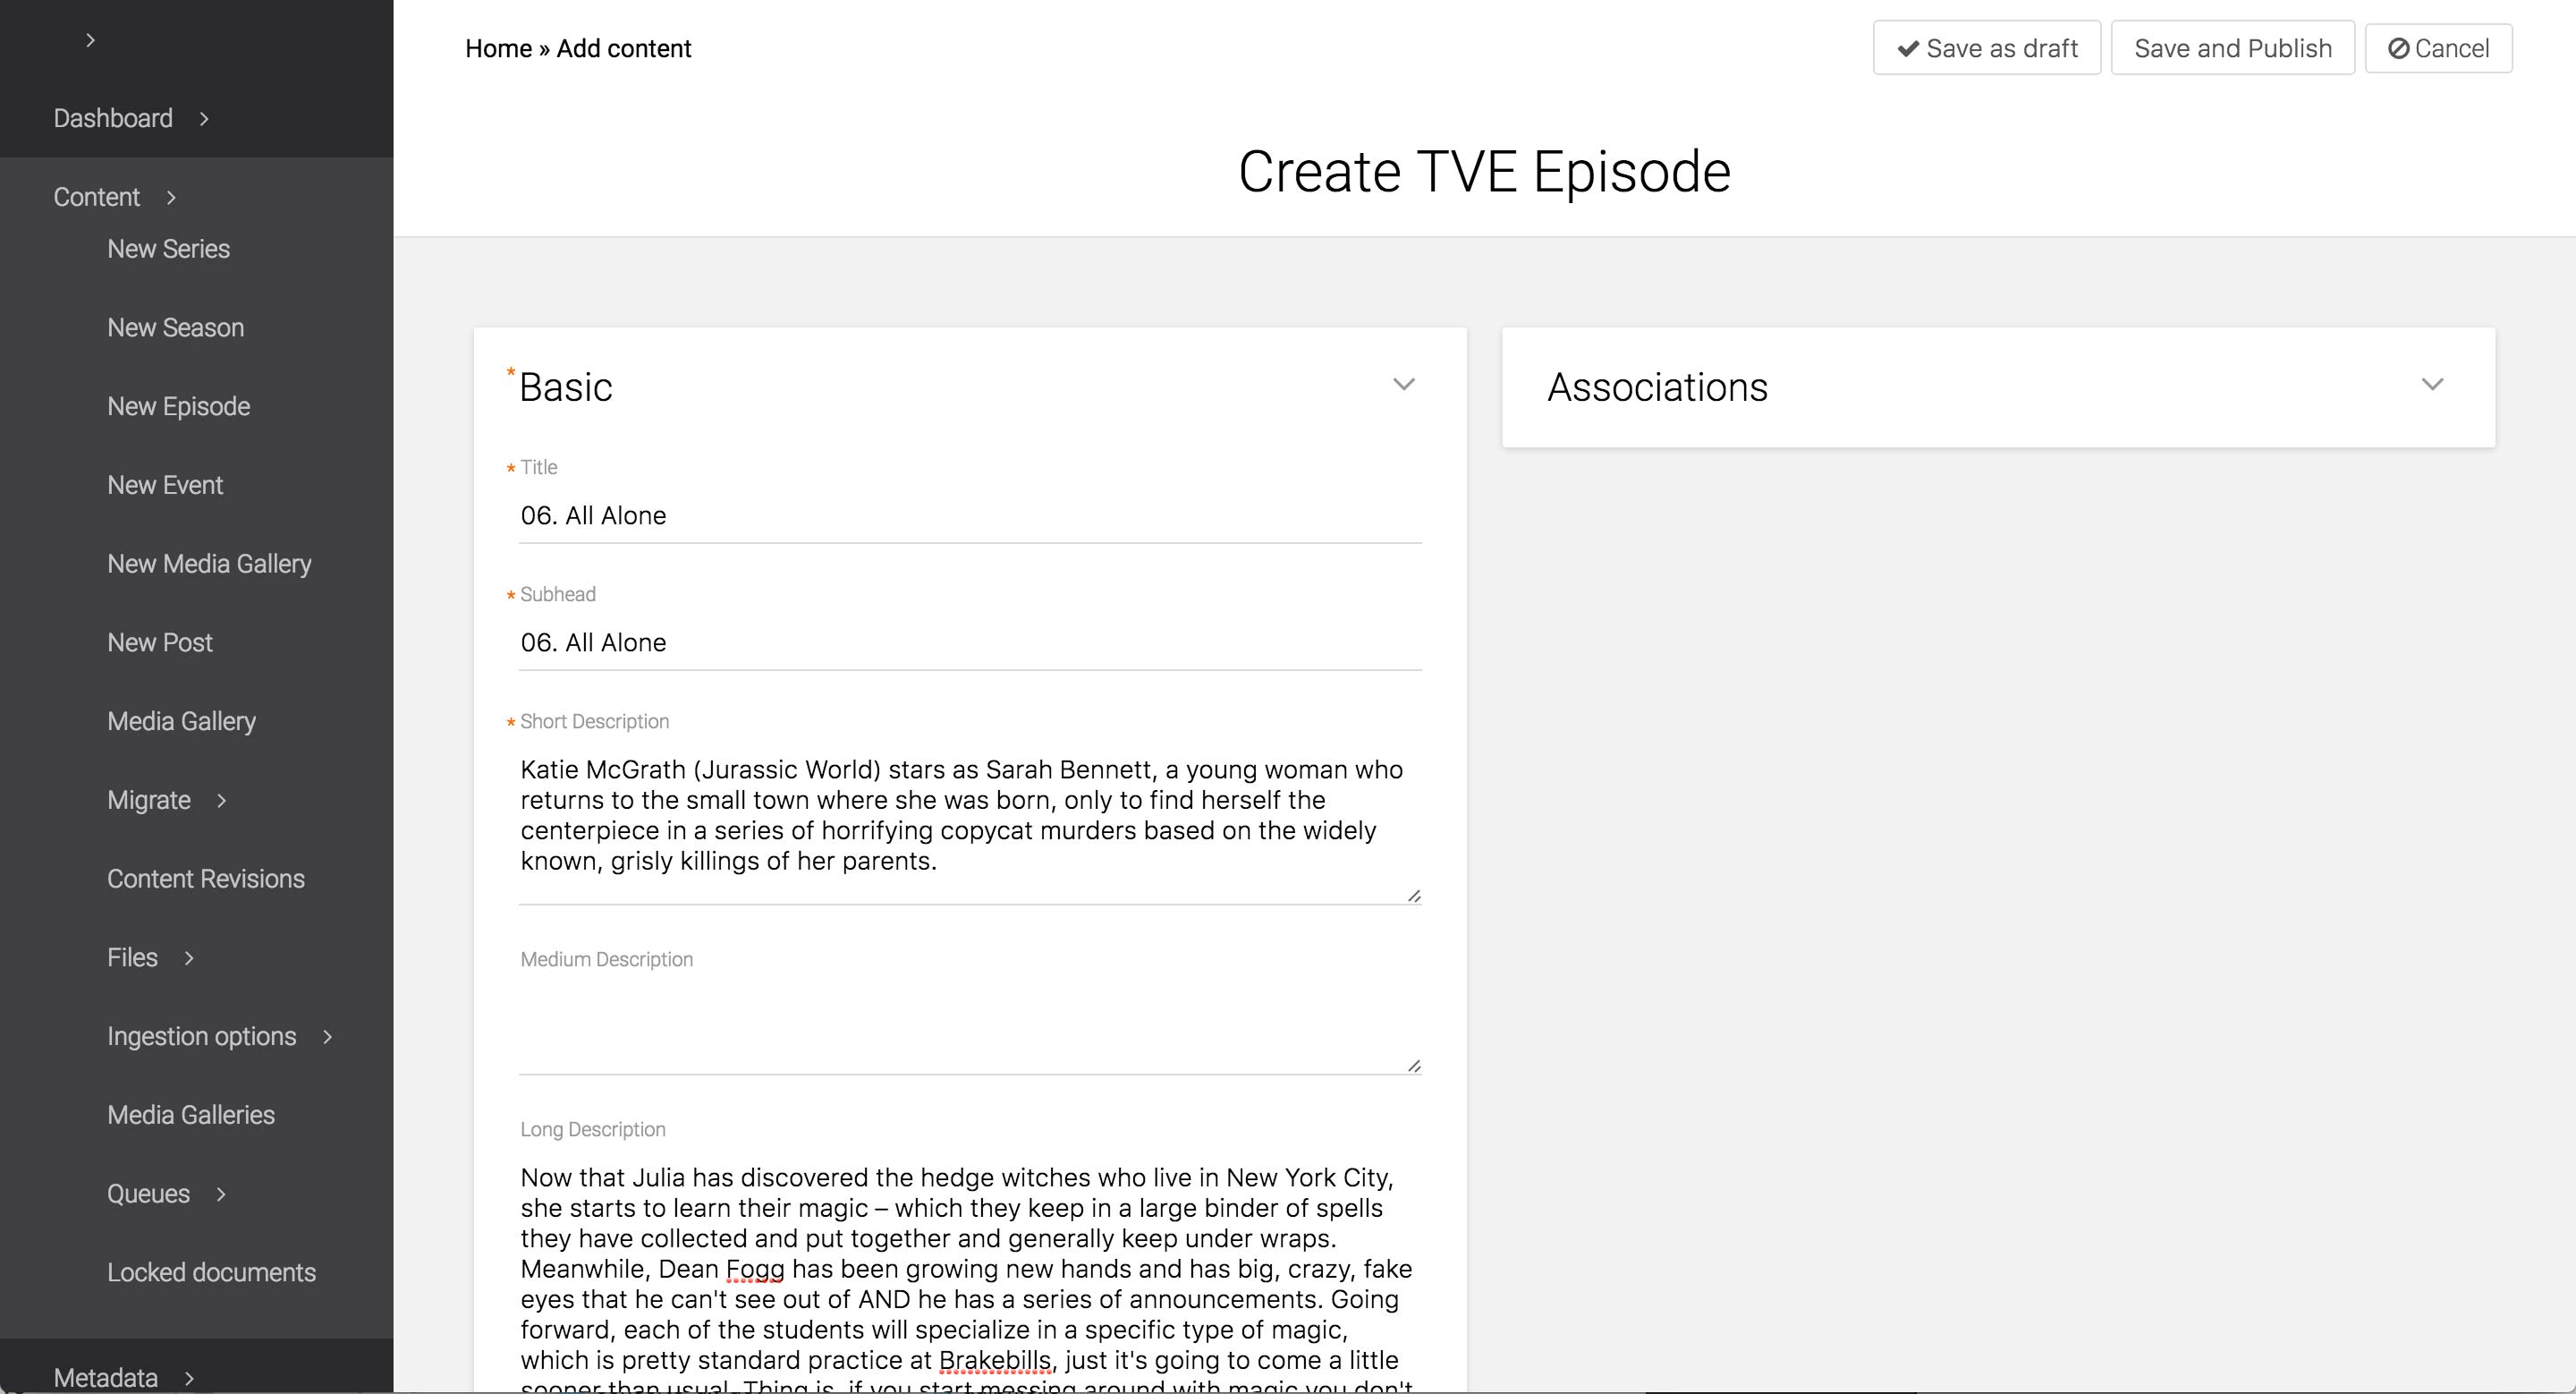This screenshot has height=1394, width=2576.
Task: Click the Content chevron icon
Action: [171, 198]
